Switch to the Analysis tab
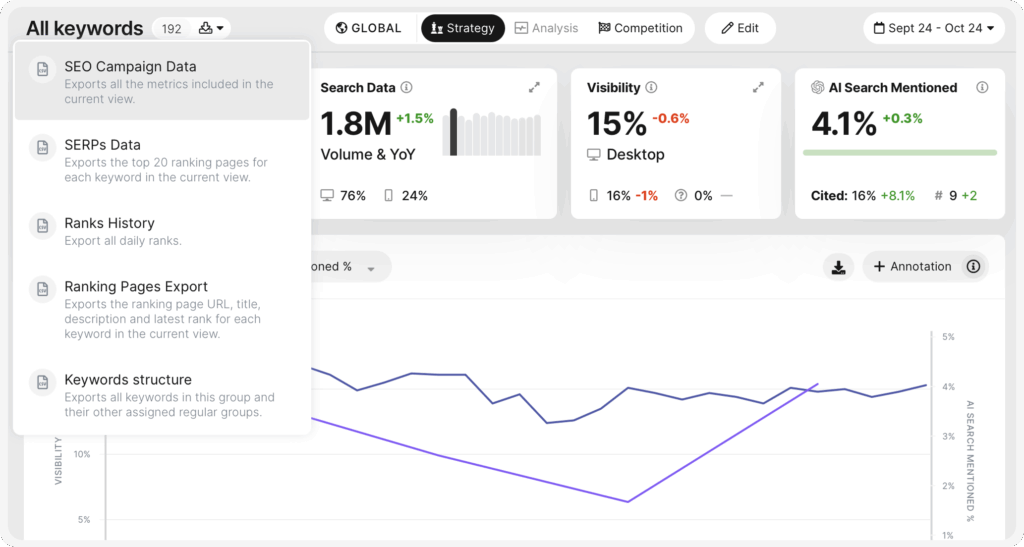The width and height of the screenshot is (1024, 547). [x=547, y=28]
